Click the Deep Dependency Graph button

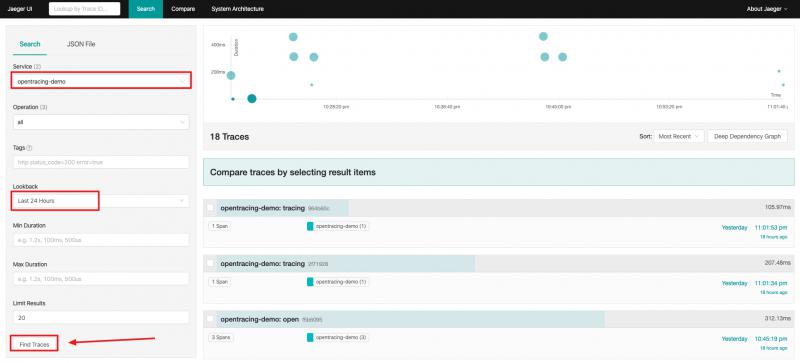[x=747, y=136]
